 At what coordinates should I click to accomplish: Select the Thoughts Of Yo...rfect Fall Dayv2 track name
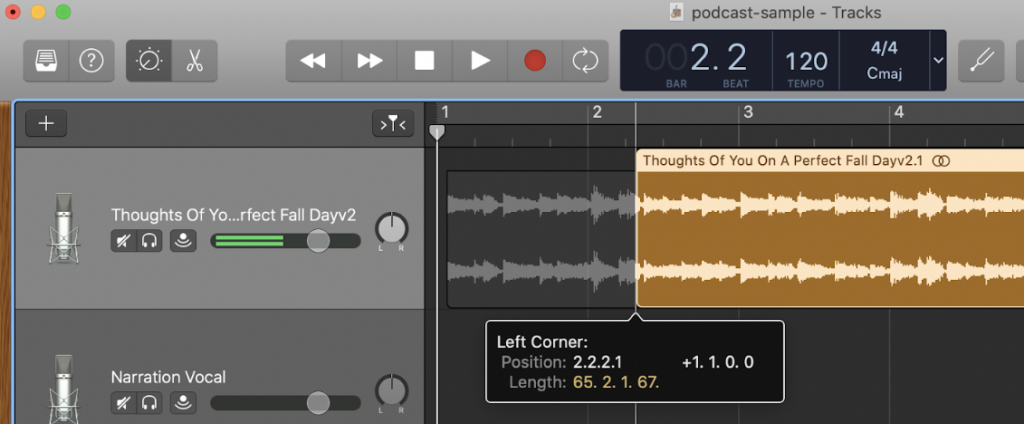(233, 215)
